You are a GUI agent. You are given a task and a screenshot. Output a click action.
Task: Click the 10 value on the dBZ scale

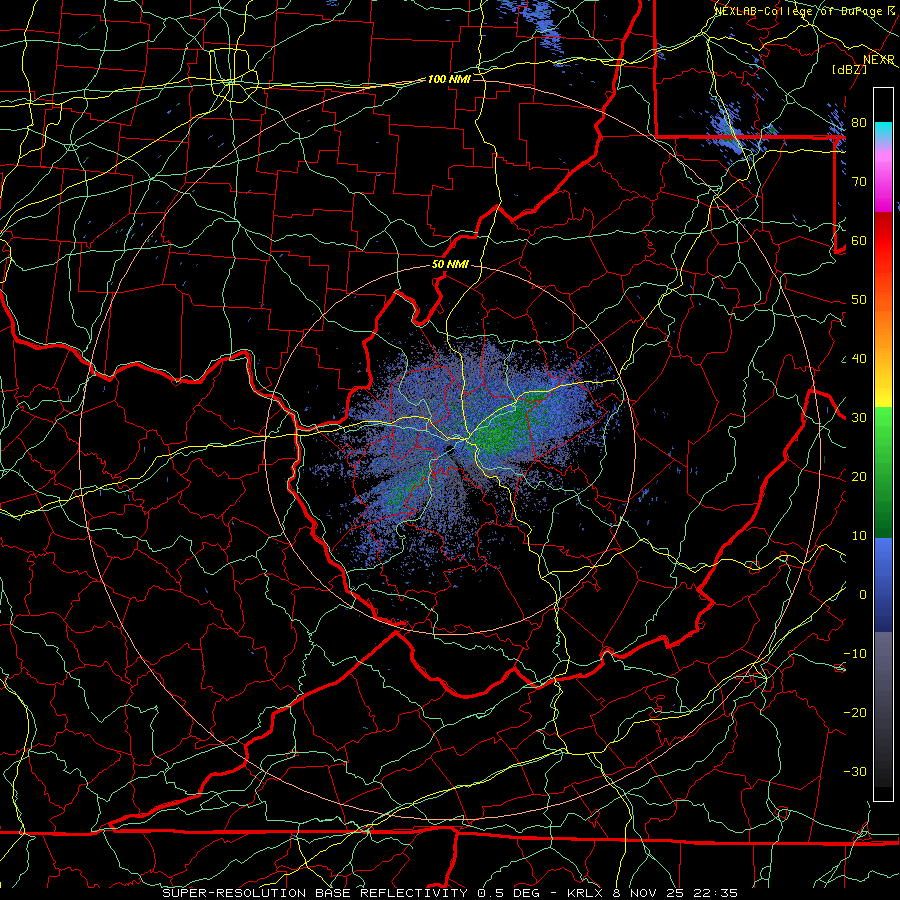click(x=859, y=536)
